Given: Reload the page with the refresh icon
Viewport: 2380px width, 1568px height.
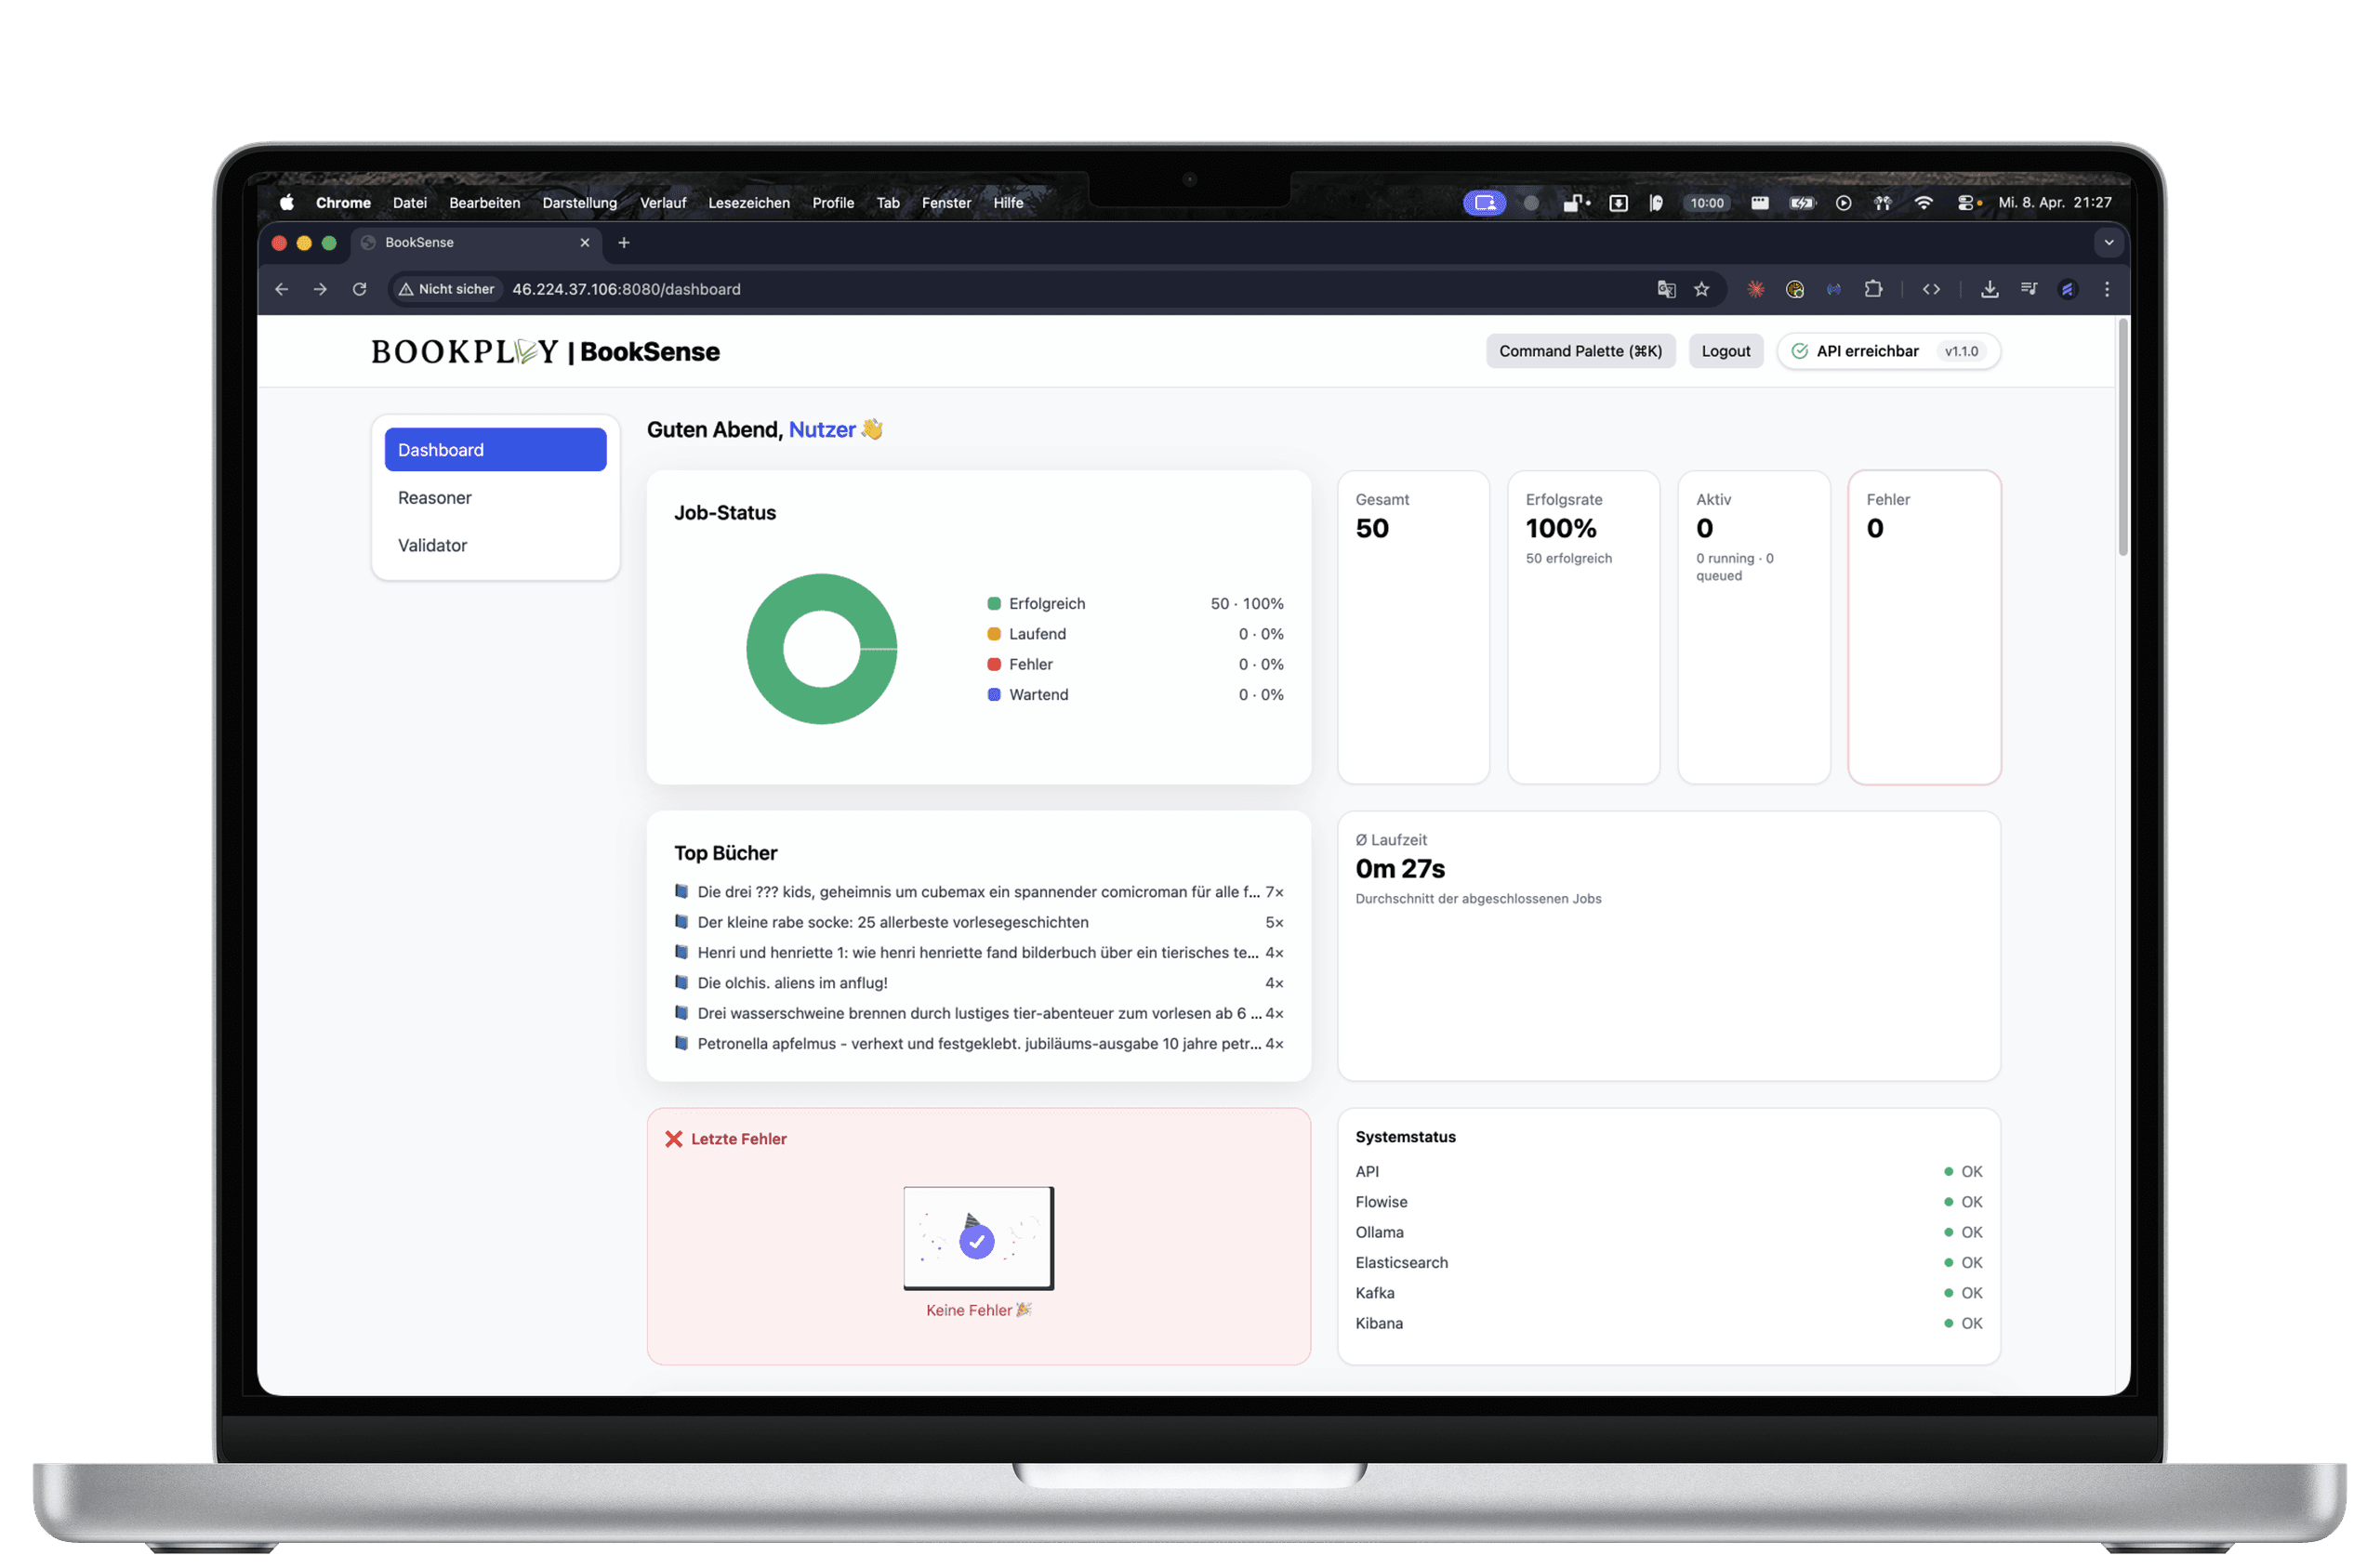Looking at the screenshot, I should pyautogui.click(x=360, y=289).
